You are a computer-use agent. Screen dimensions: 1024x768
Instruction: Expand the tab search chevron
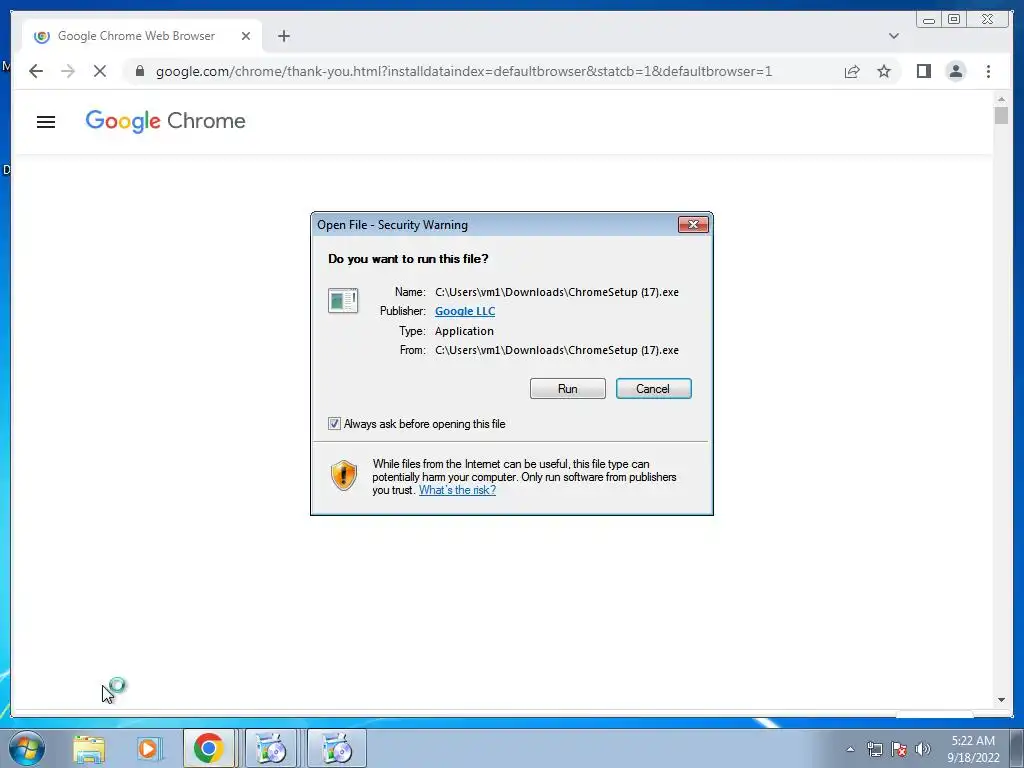[893, 36]
